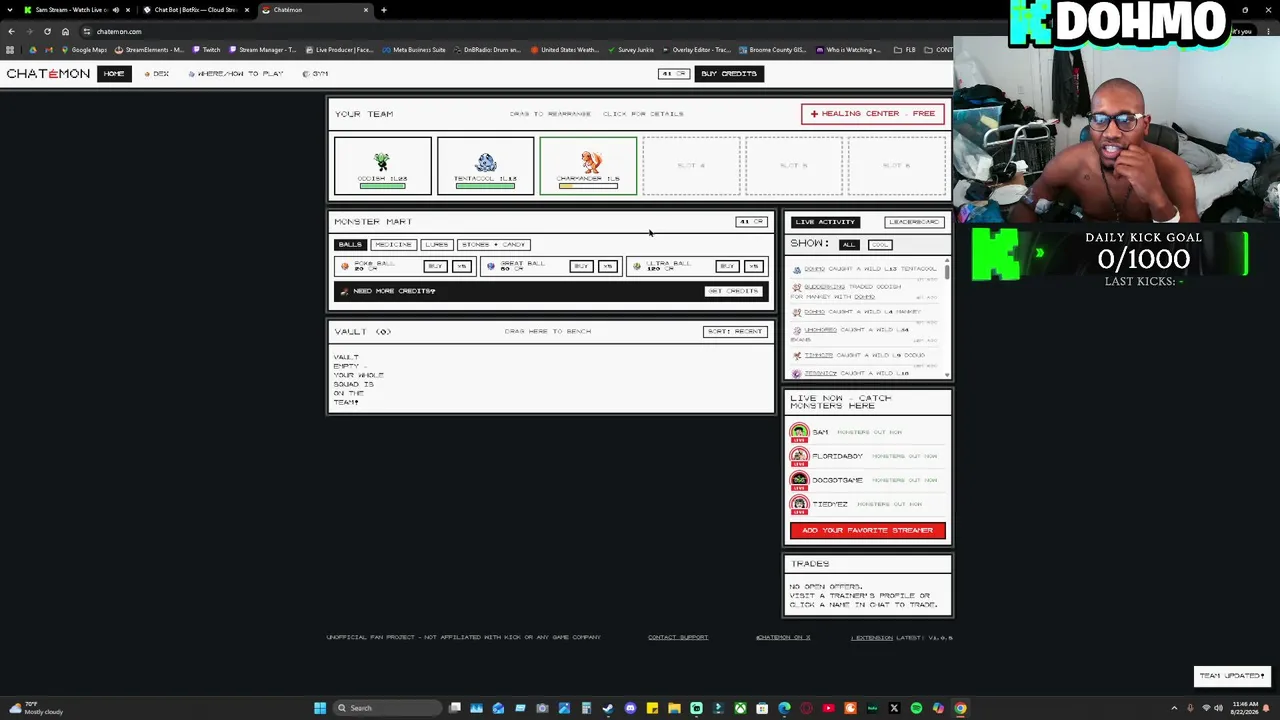Switch to Chat Bot BotRix browser tab
This screenshot has height=720, width=1280.
point(195,10)
